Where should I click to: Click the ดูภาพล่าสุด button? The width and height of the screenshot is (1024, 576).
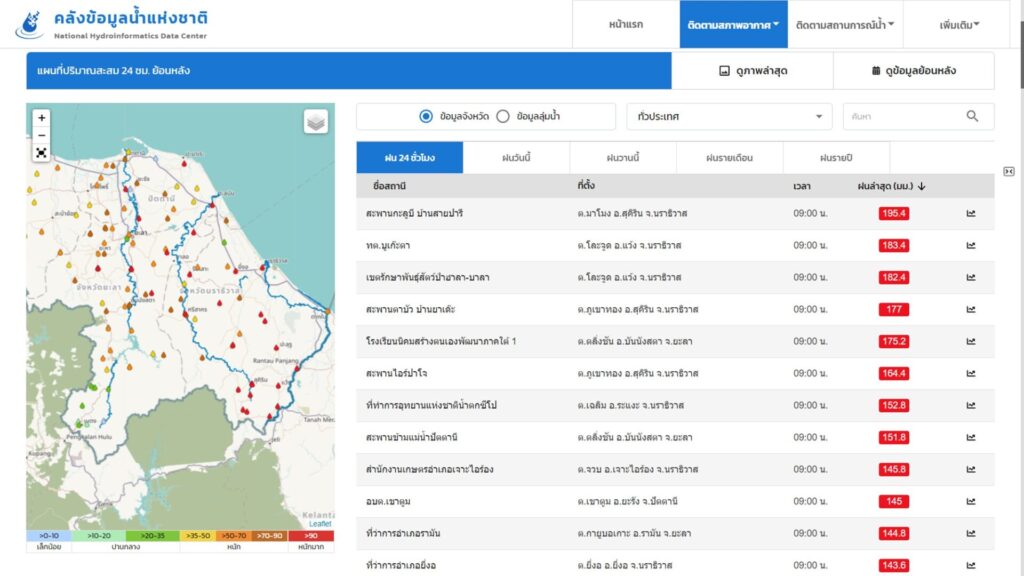point(752,71)
